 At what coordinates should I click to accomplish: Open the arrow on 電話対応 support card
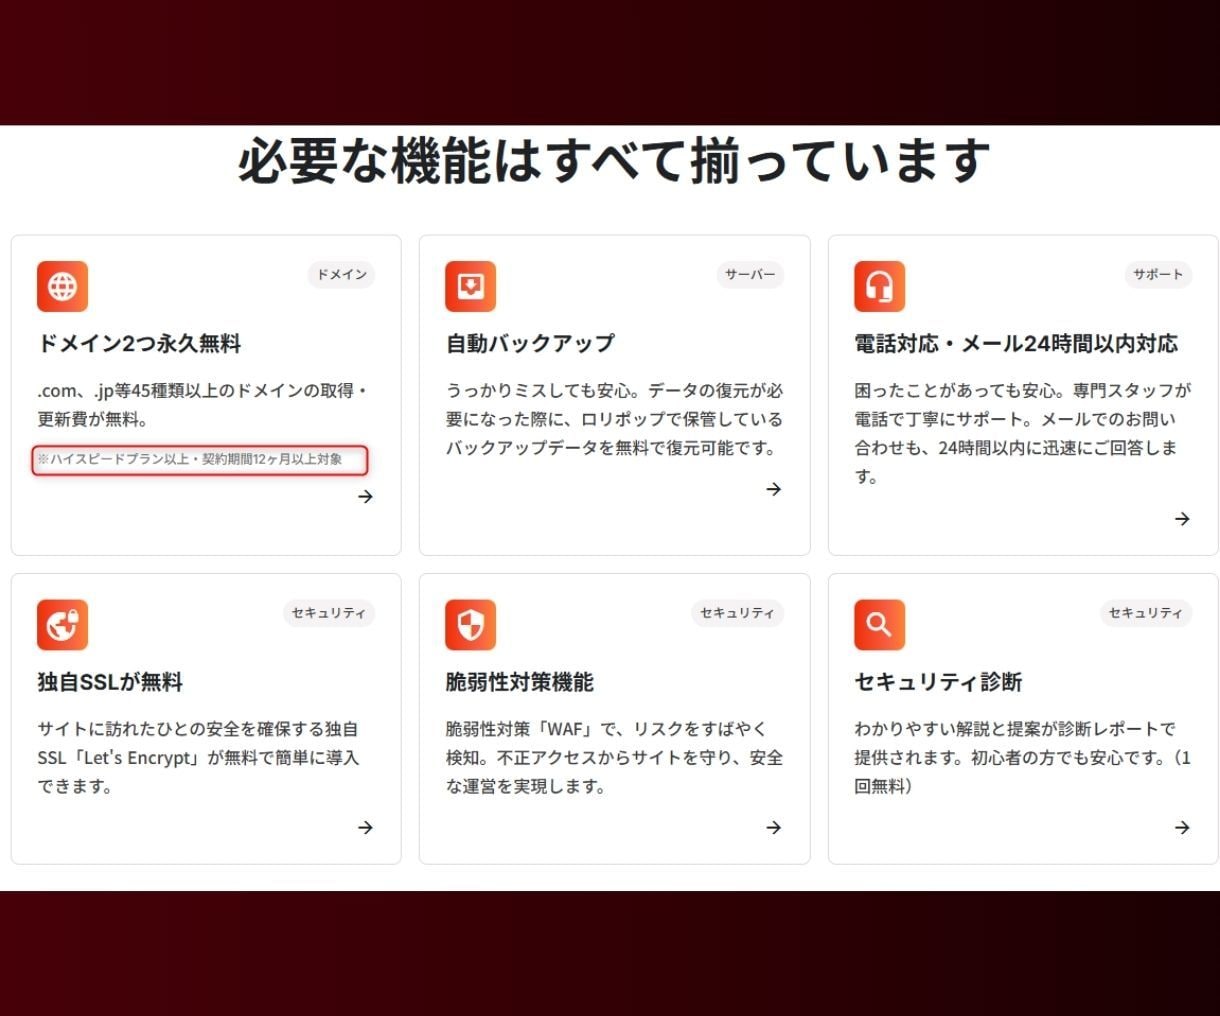pos(1182,518)
